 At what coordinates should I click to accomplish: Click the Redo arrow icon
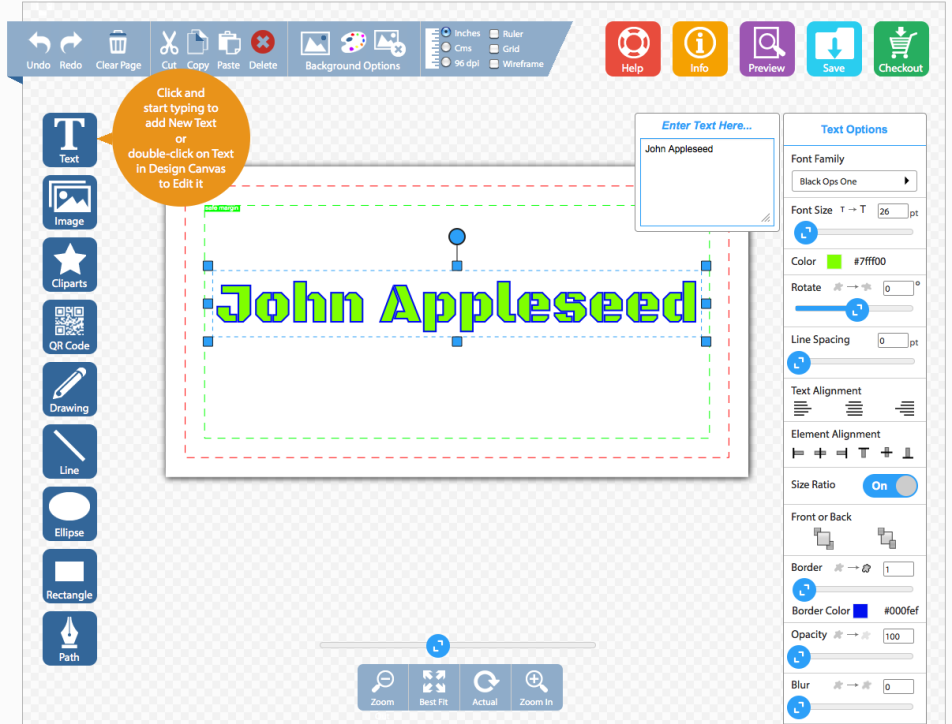coord(71,43)
